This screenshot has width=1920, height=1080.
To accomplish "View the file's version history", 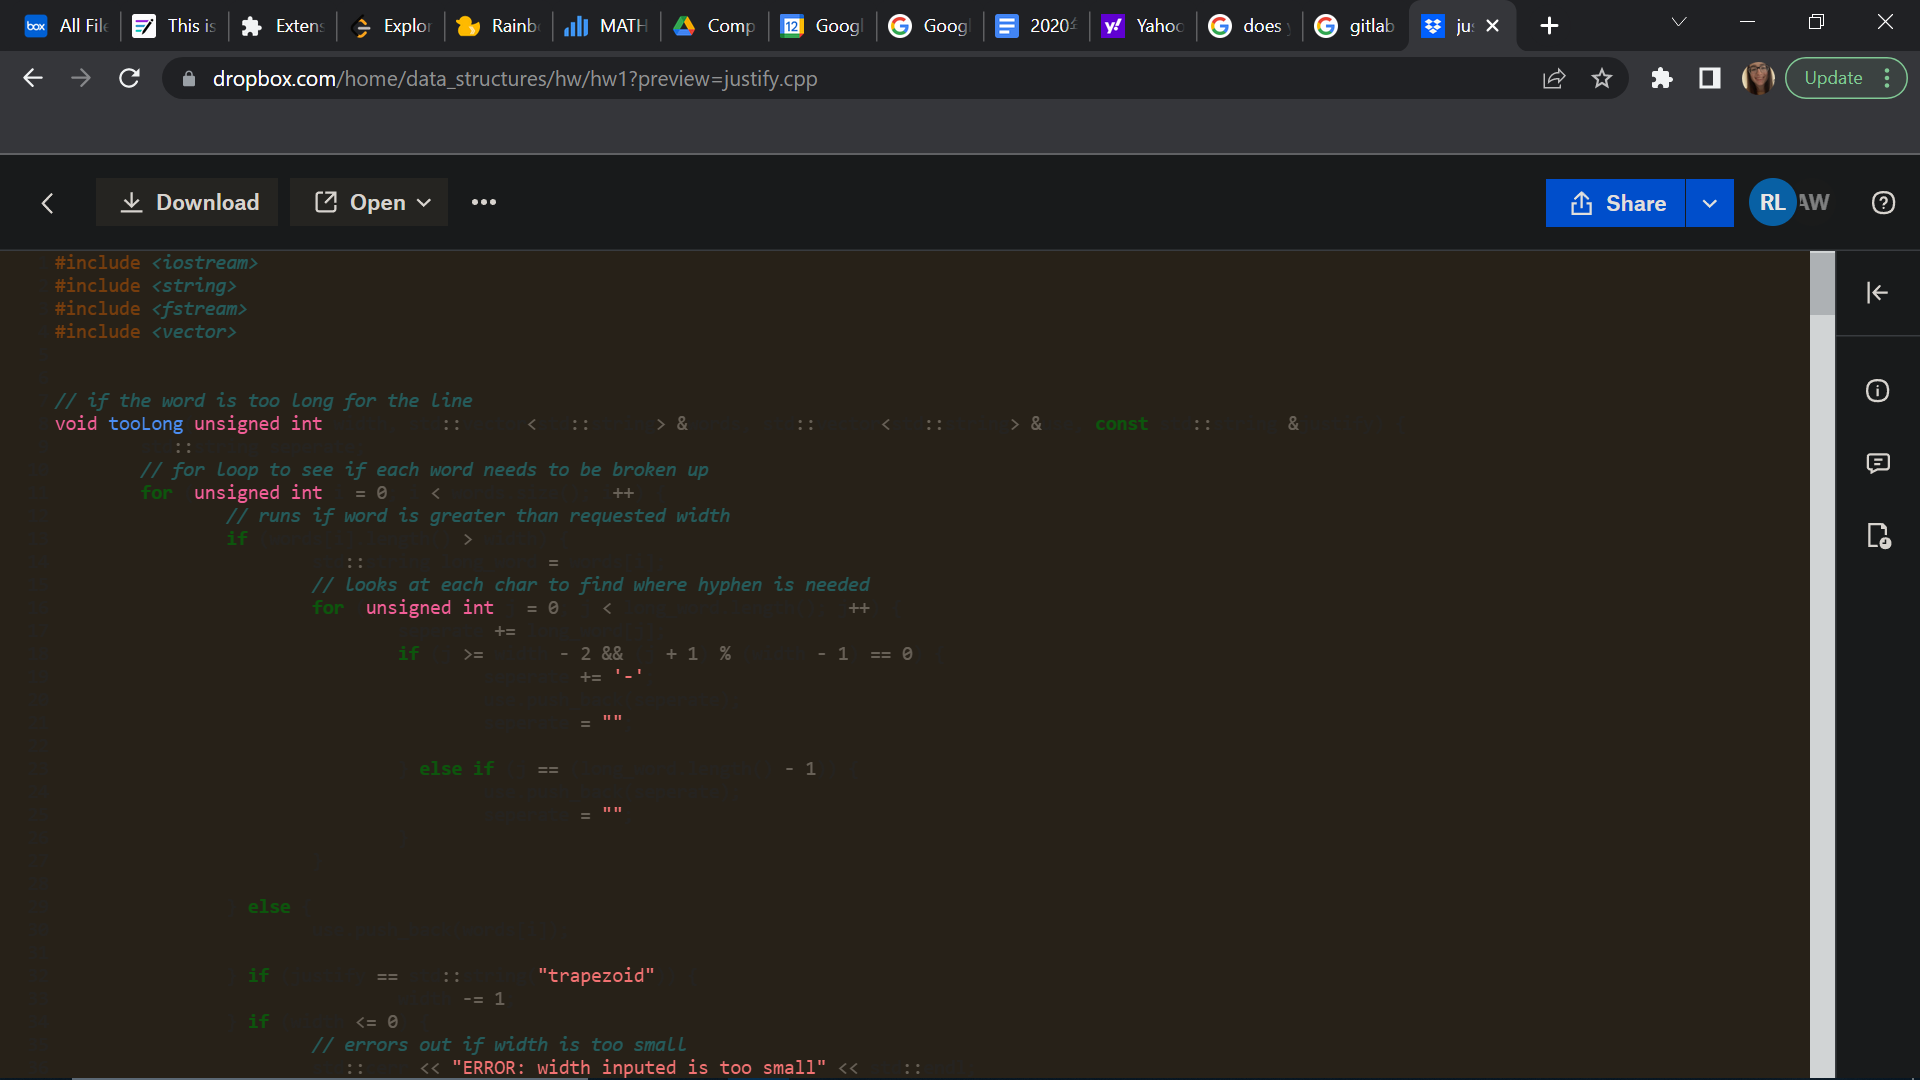I will point(1879,536).
